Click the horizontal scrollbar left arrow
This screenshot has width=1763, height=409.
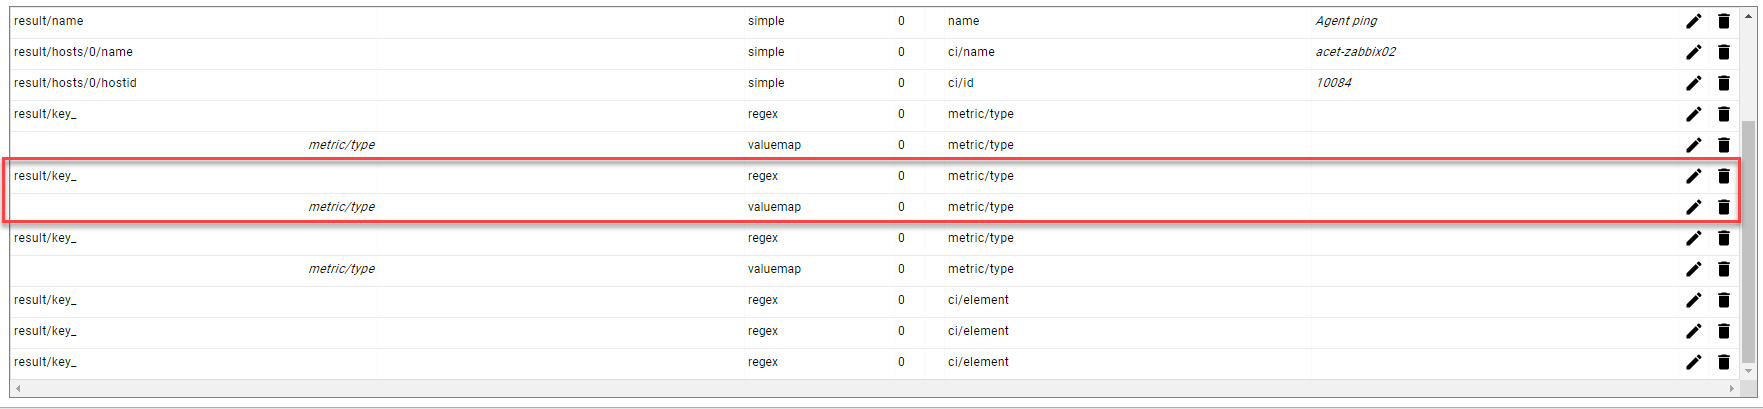tap(18, 388)
